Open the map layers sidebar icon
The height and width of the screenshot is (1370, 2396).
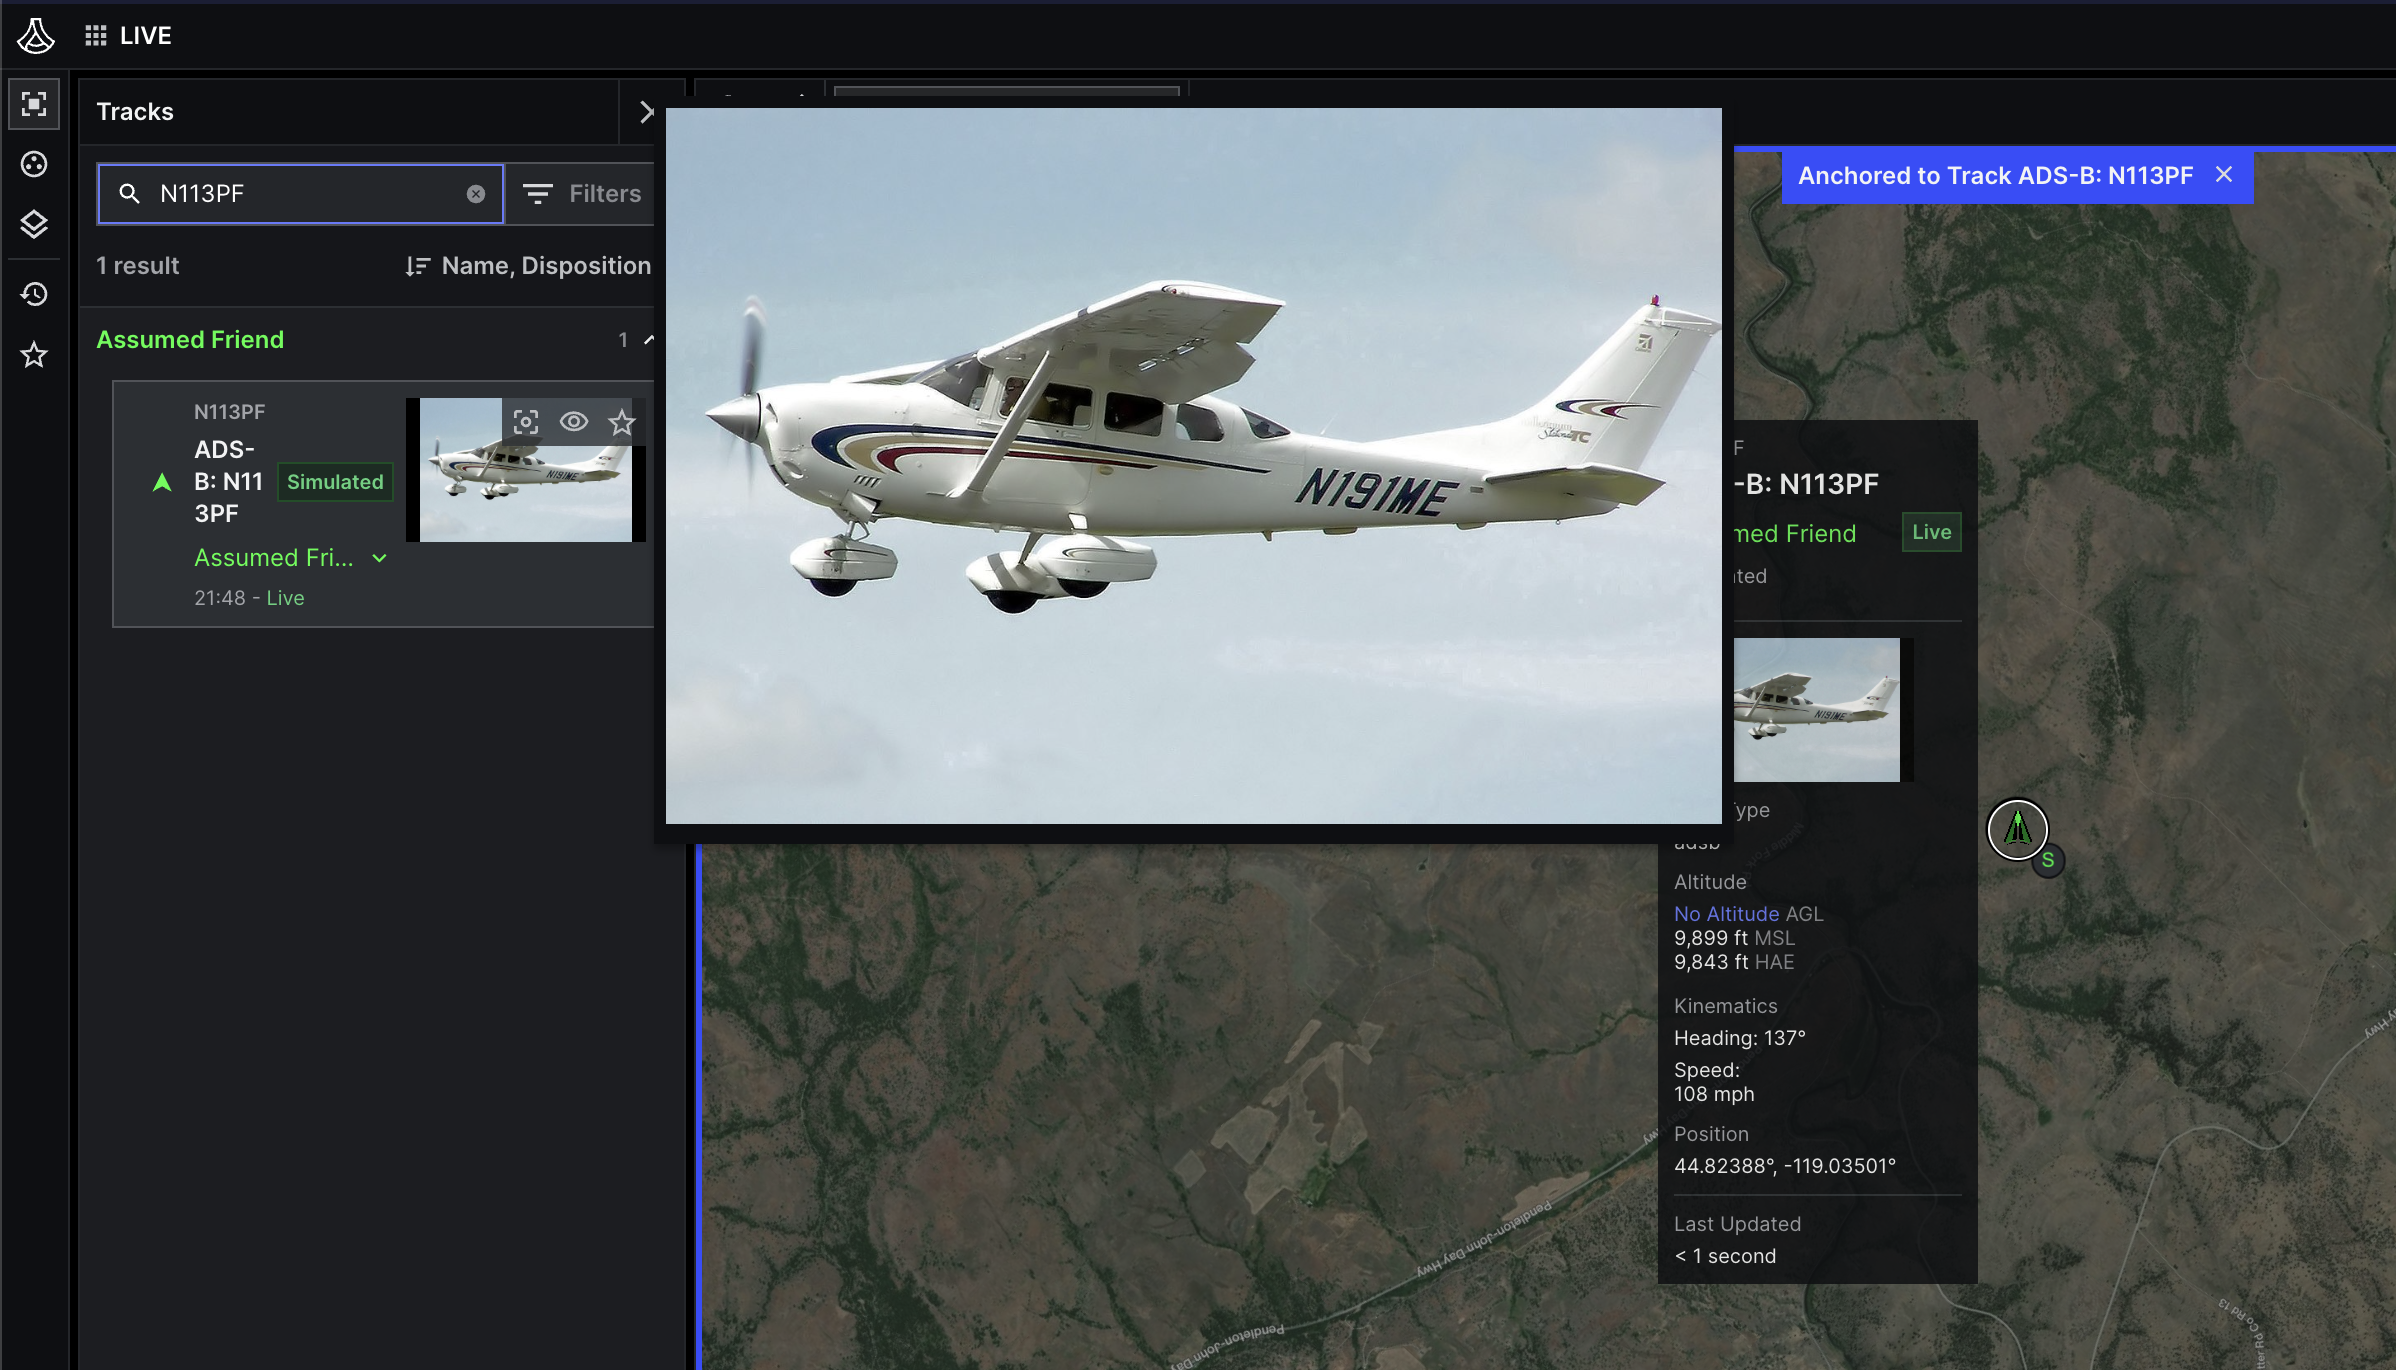pos(34,224)
